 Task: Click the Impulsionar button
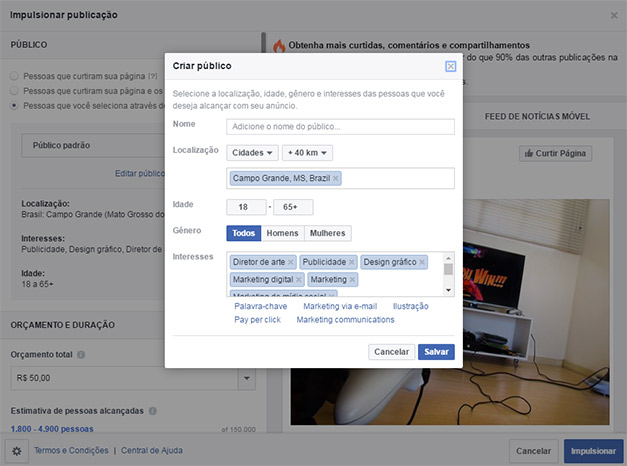coord(593,451)
